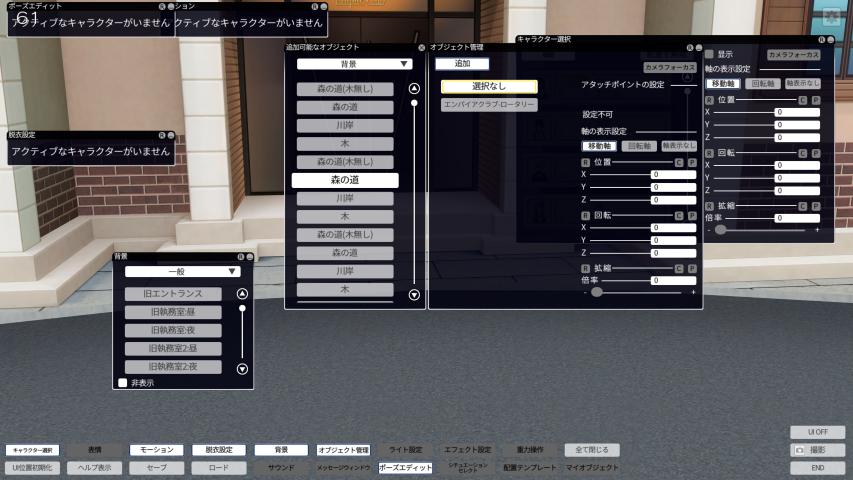Enable the 非表示 checkbox in 背景 panel
The image size is (853, 480).
[123, 382]
